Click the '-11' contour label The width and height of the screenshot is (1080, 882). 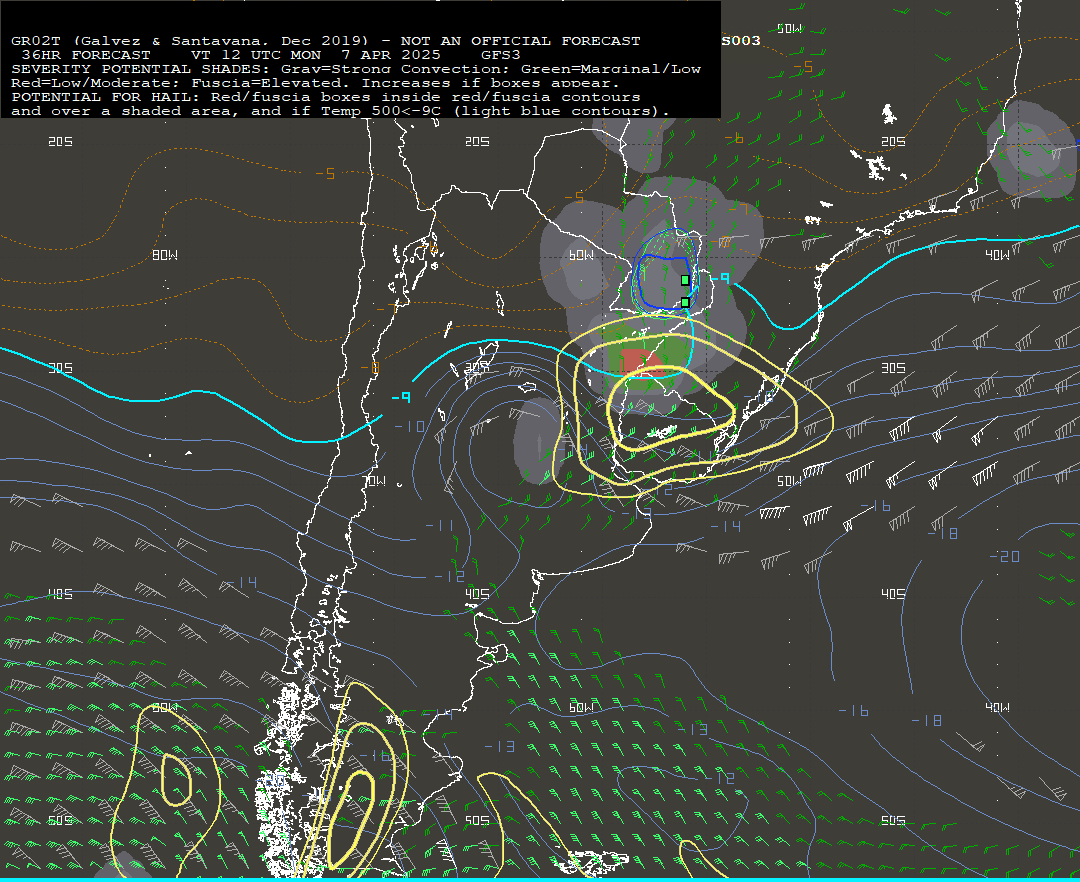click(439, 525)
